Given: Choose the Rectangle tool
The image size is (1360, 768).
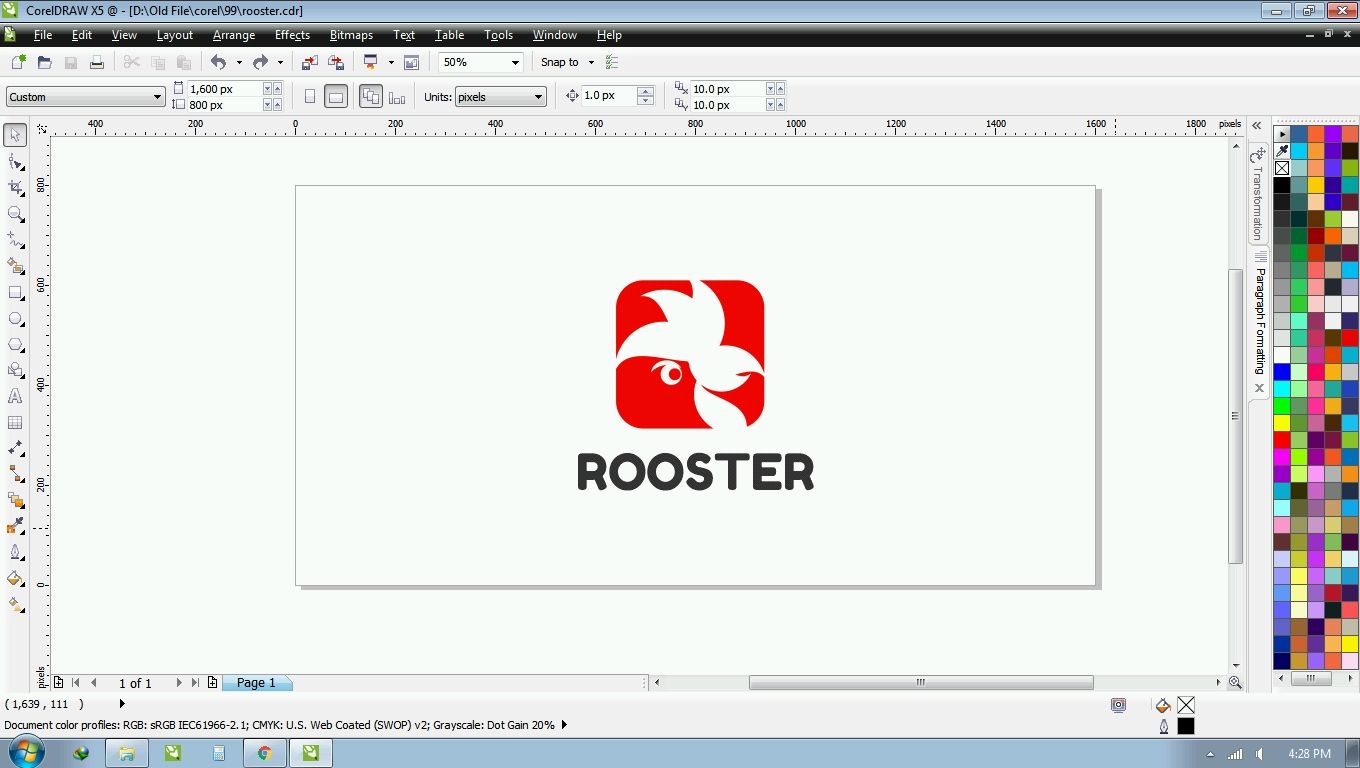Looking at the screenshot, I should pos(15,293).
